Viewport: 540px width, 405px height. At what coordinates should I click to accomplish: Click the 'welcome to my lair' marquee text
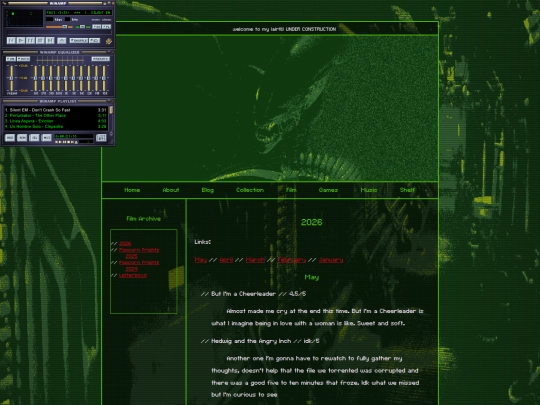(x=284, y=29)
